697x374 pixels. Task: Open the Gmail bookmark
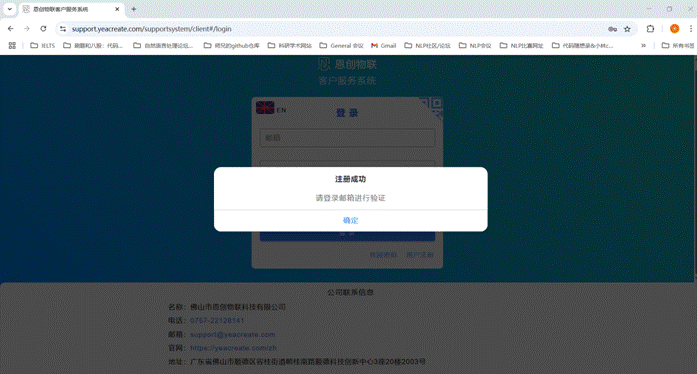point(384,45)
